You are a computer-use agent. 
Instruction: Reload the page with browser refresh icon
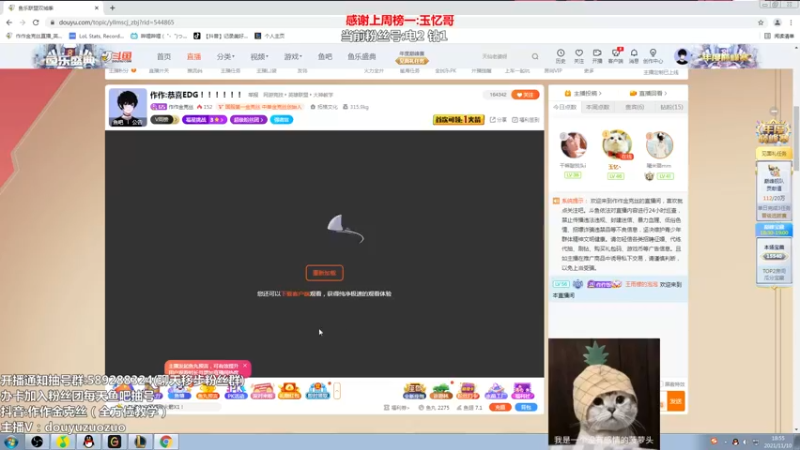coord(36,22)
